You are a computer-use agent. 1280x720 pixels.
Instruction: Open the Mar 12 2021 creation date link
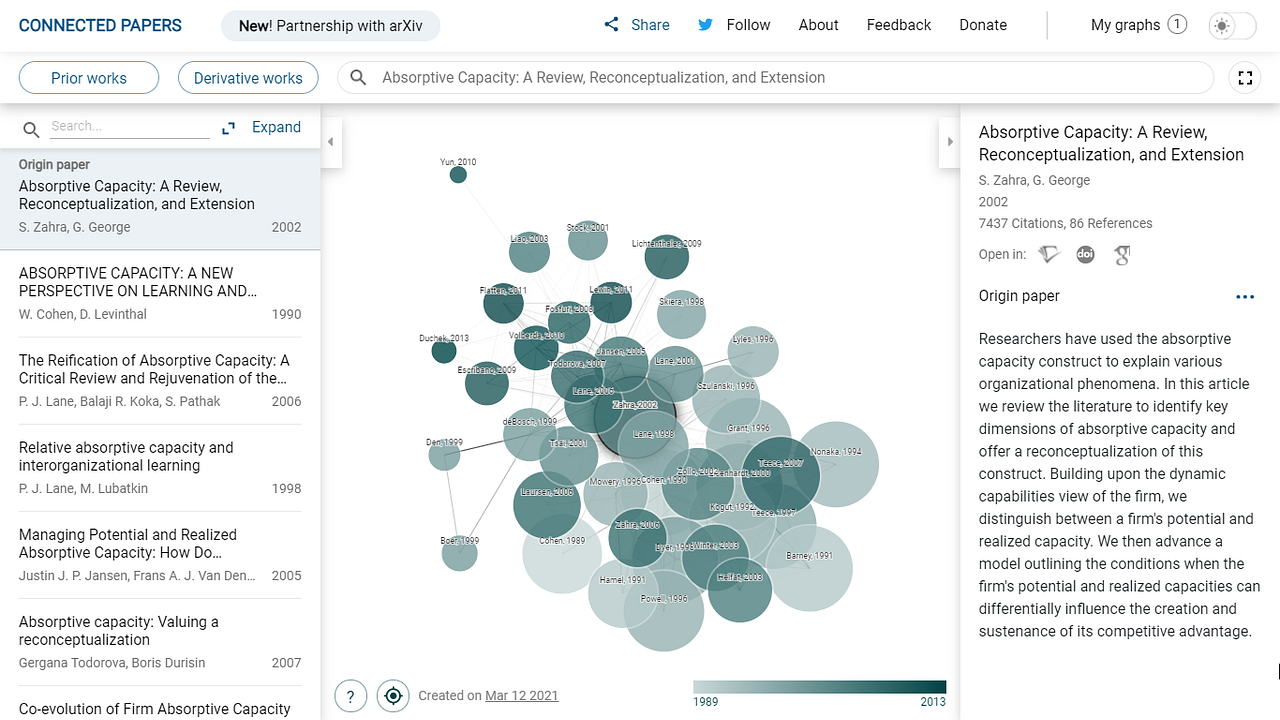pos(521,695)
